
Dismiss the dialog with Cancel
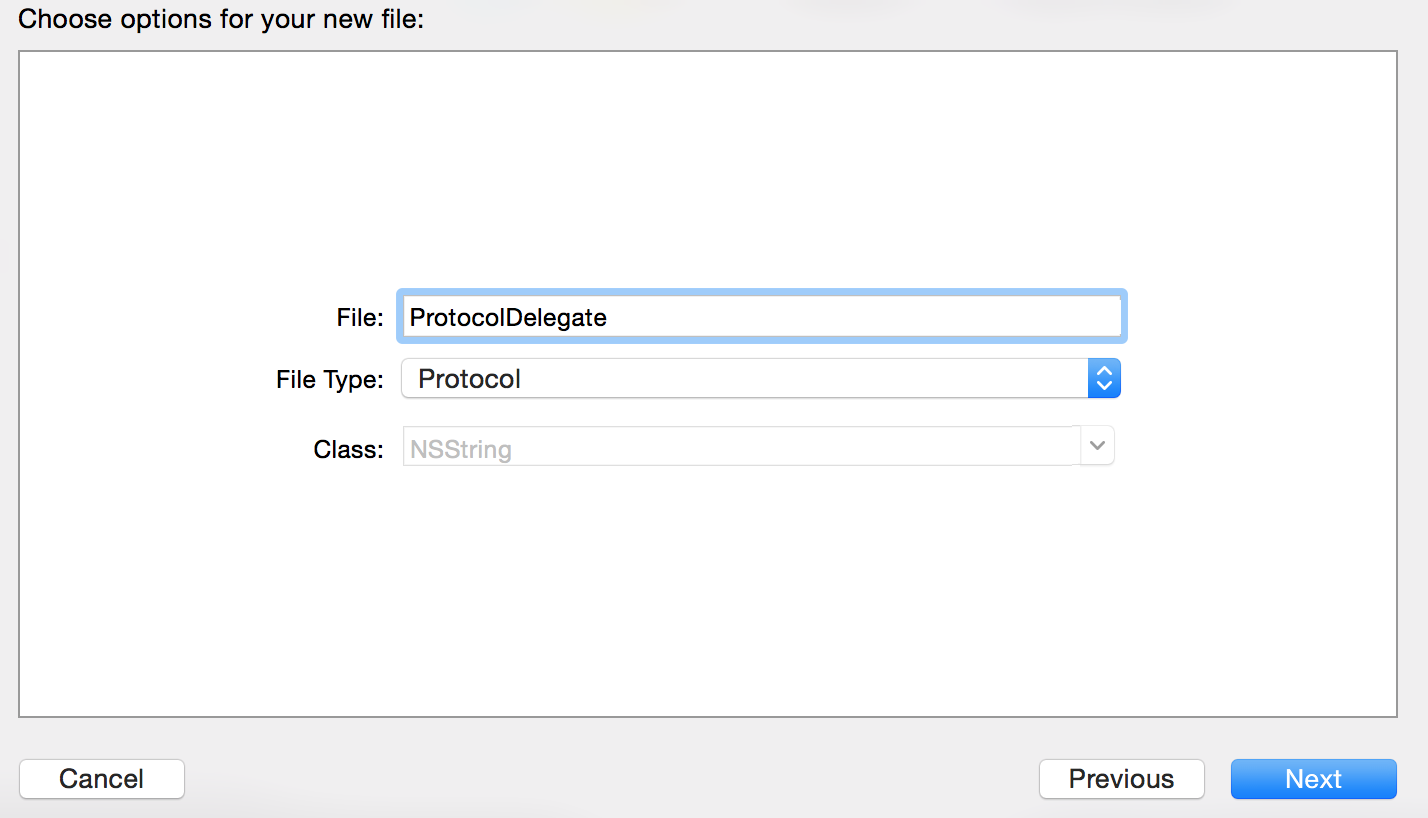pos(102,779)
